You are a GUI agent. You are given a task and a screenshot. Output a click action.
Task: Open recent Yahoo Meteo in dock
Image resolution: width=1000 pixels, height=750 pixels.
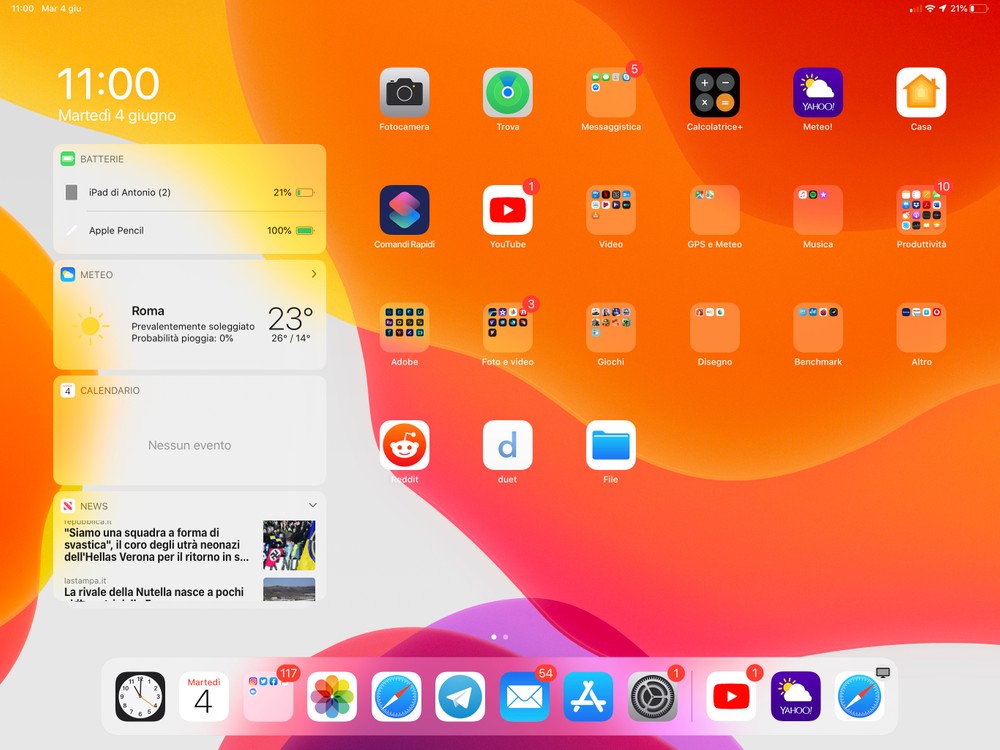click(796, 696)
